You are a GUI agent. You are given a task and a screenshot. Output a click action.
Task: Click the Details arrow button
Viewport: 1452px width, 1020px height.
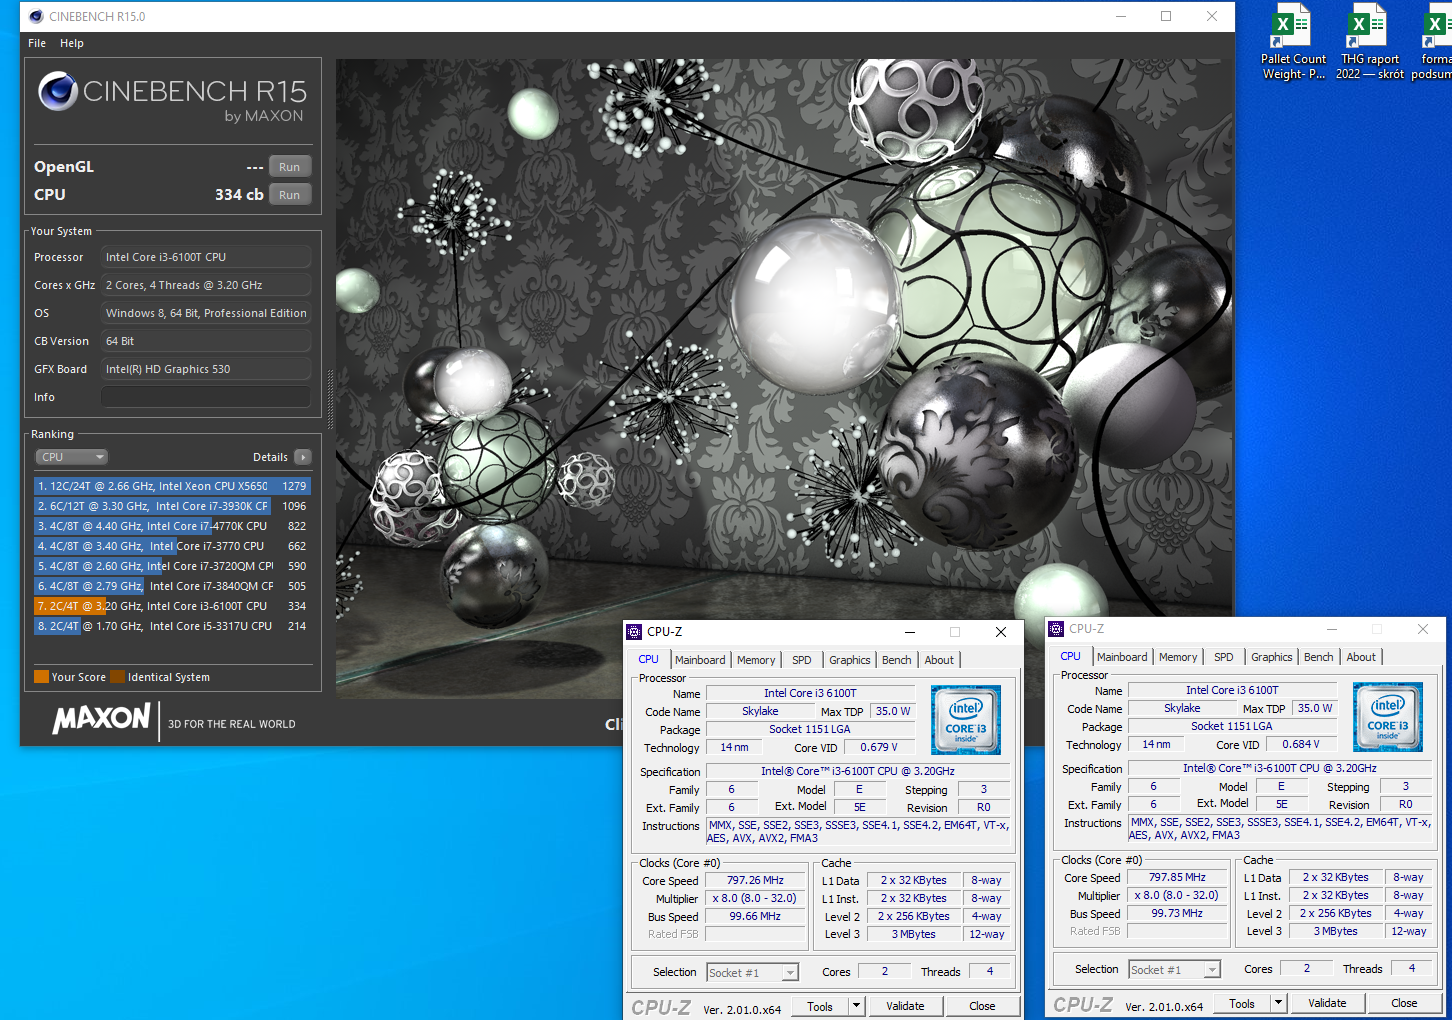[x=303, y=457]
